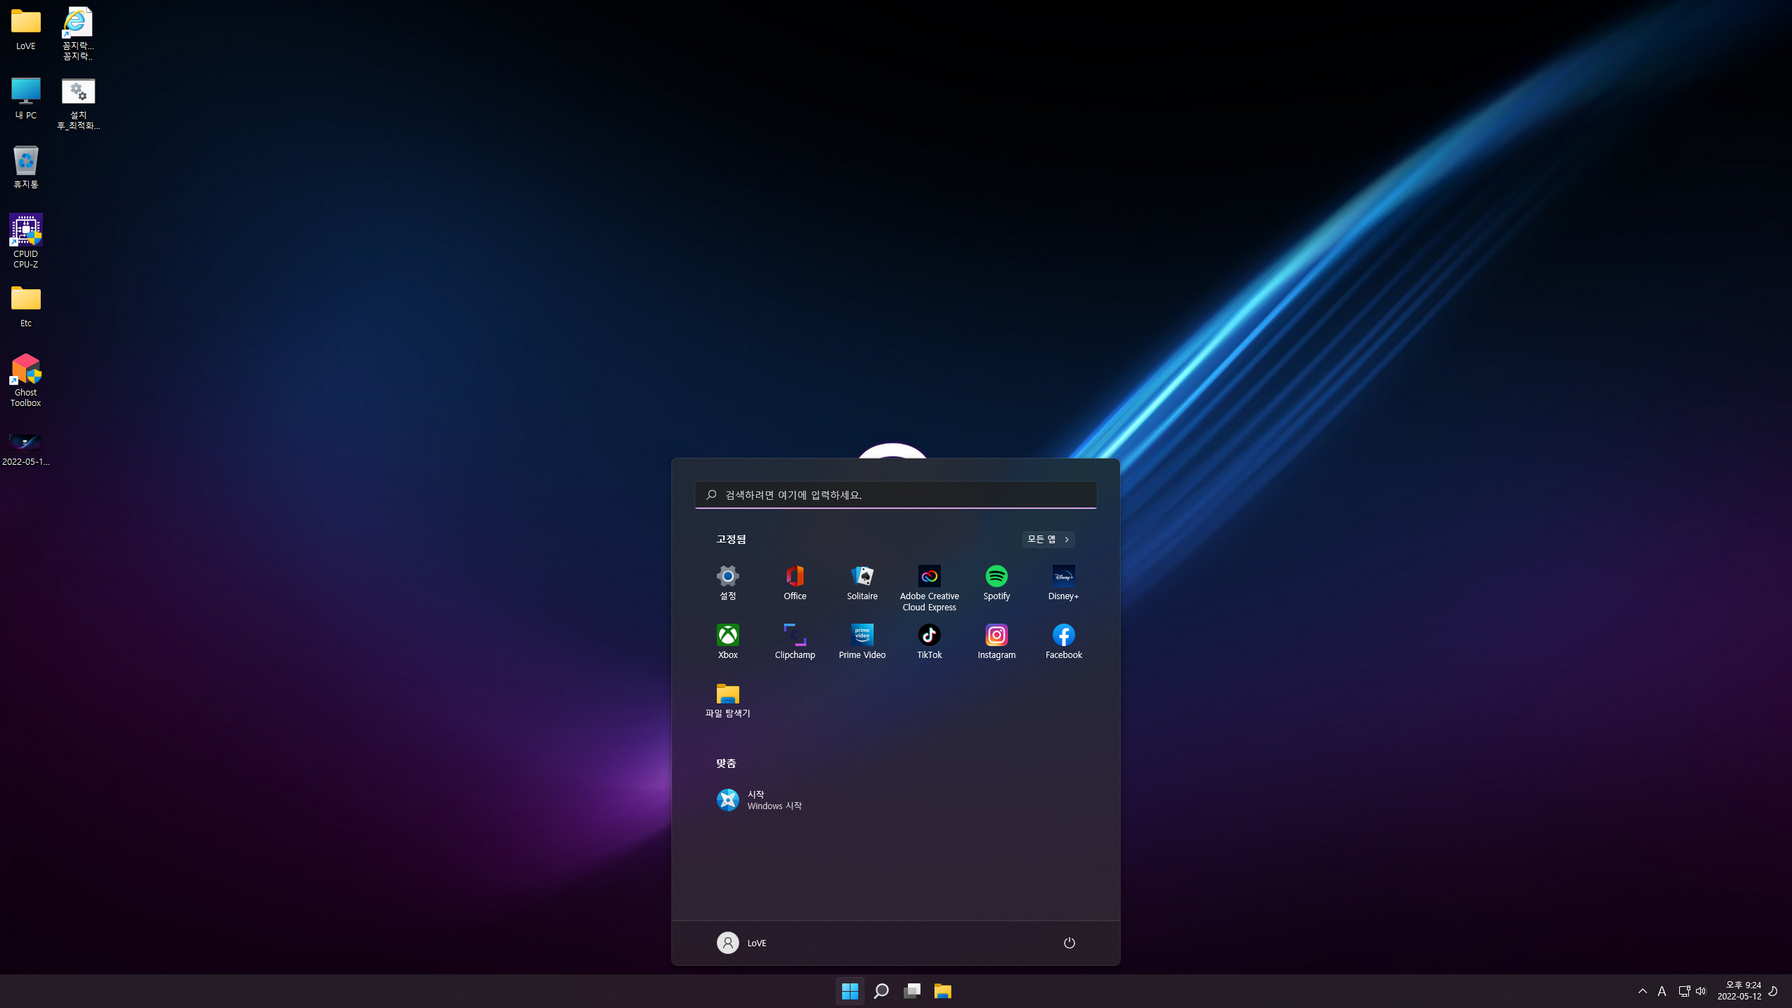Show all apps with 모든 앱 button
The image size is (1792, 1008).
pos(1048,539)
